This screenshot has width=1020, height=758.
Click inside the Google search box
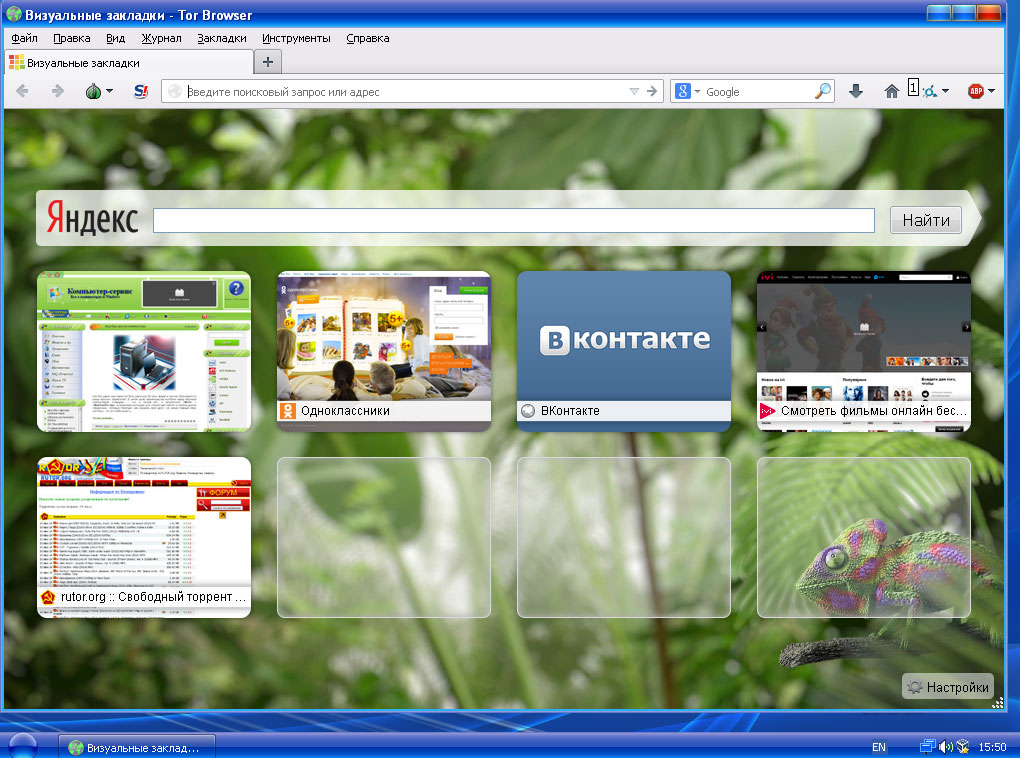pos(758,92)
